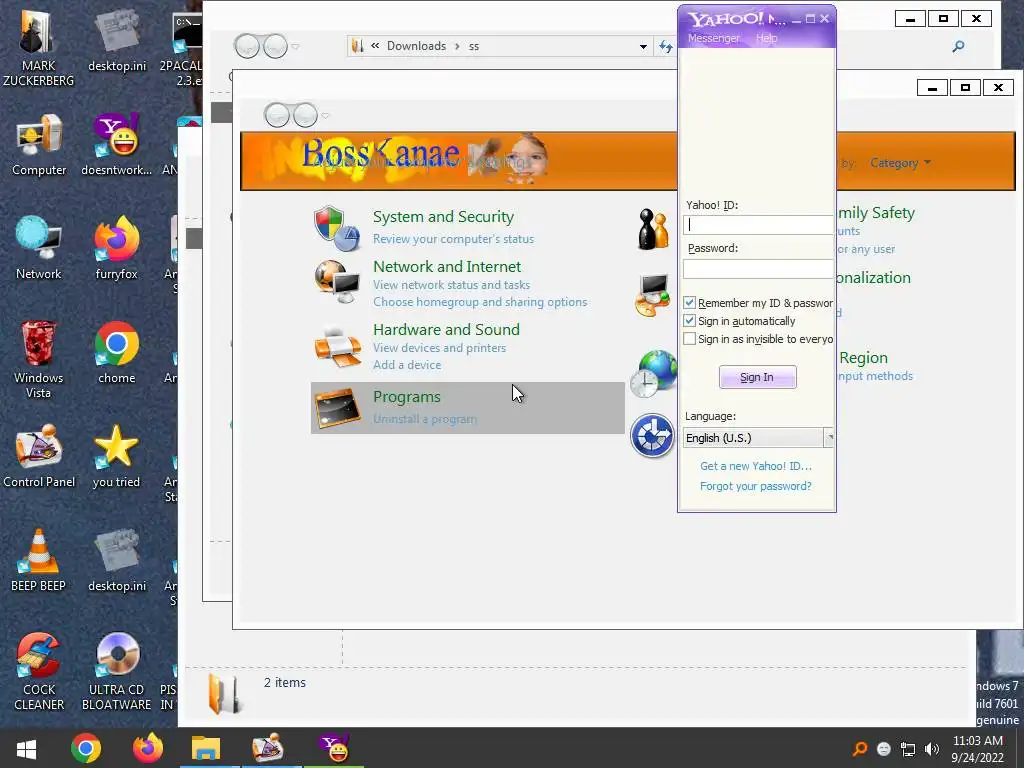Click the Programs category icon
This screenshot has width=1024, height=768.
tap(337, 408)
